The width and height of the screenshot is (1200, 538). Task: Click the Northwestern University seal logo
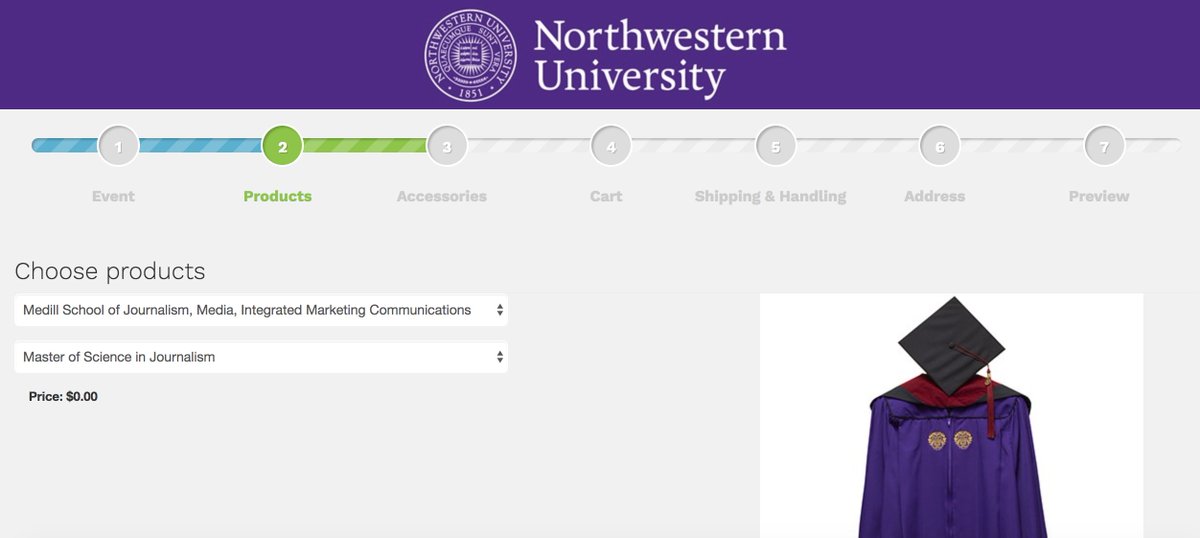click(x=470, y=55)
